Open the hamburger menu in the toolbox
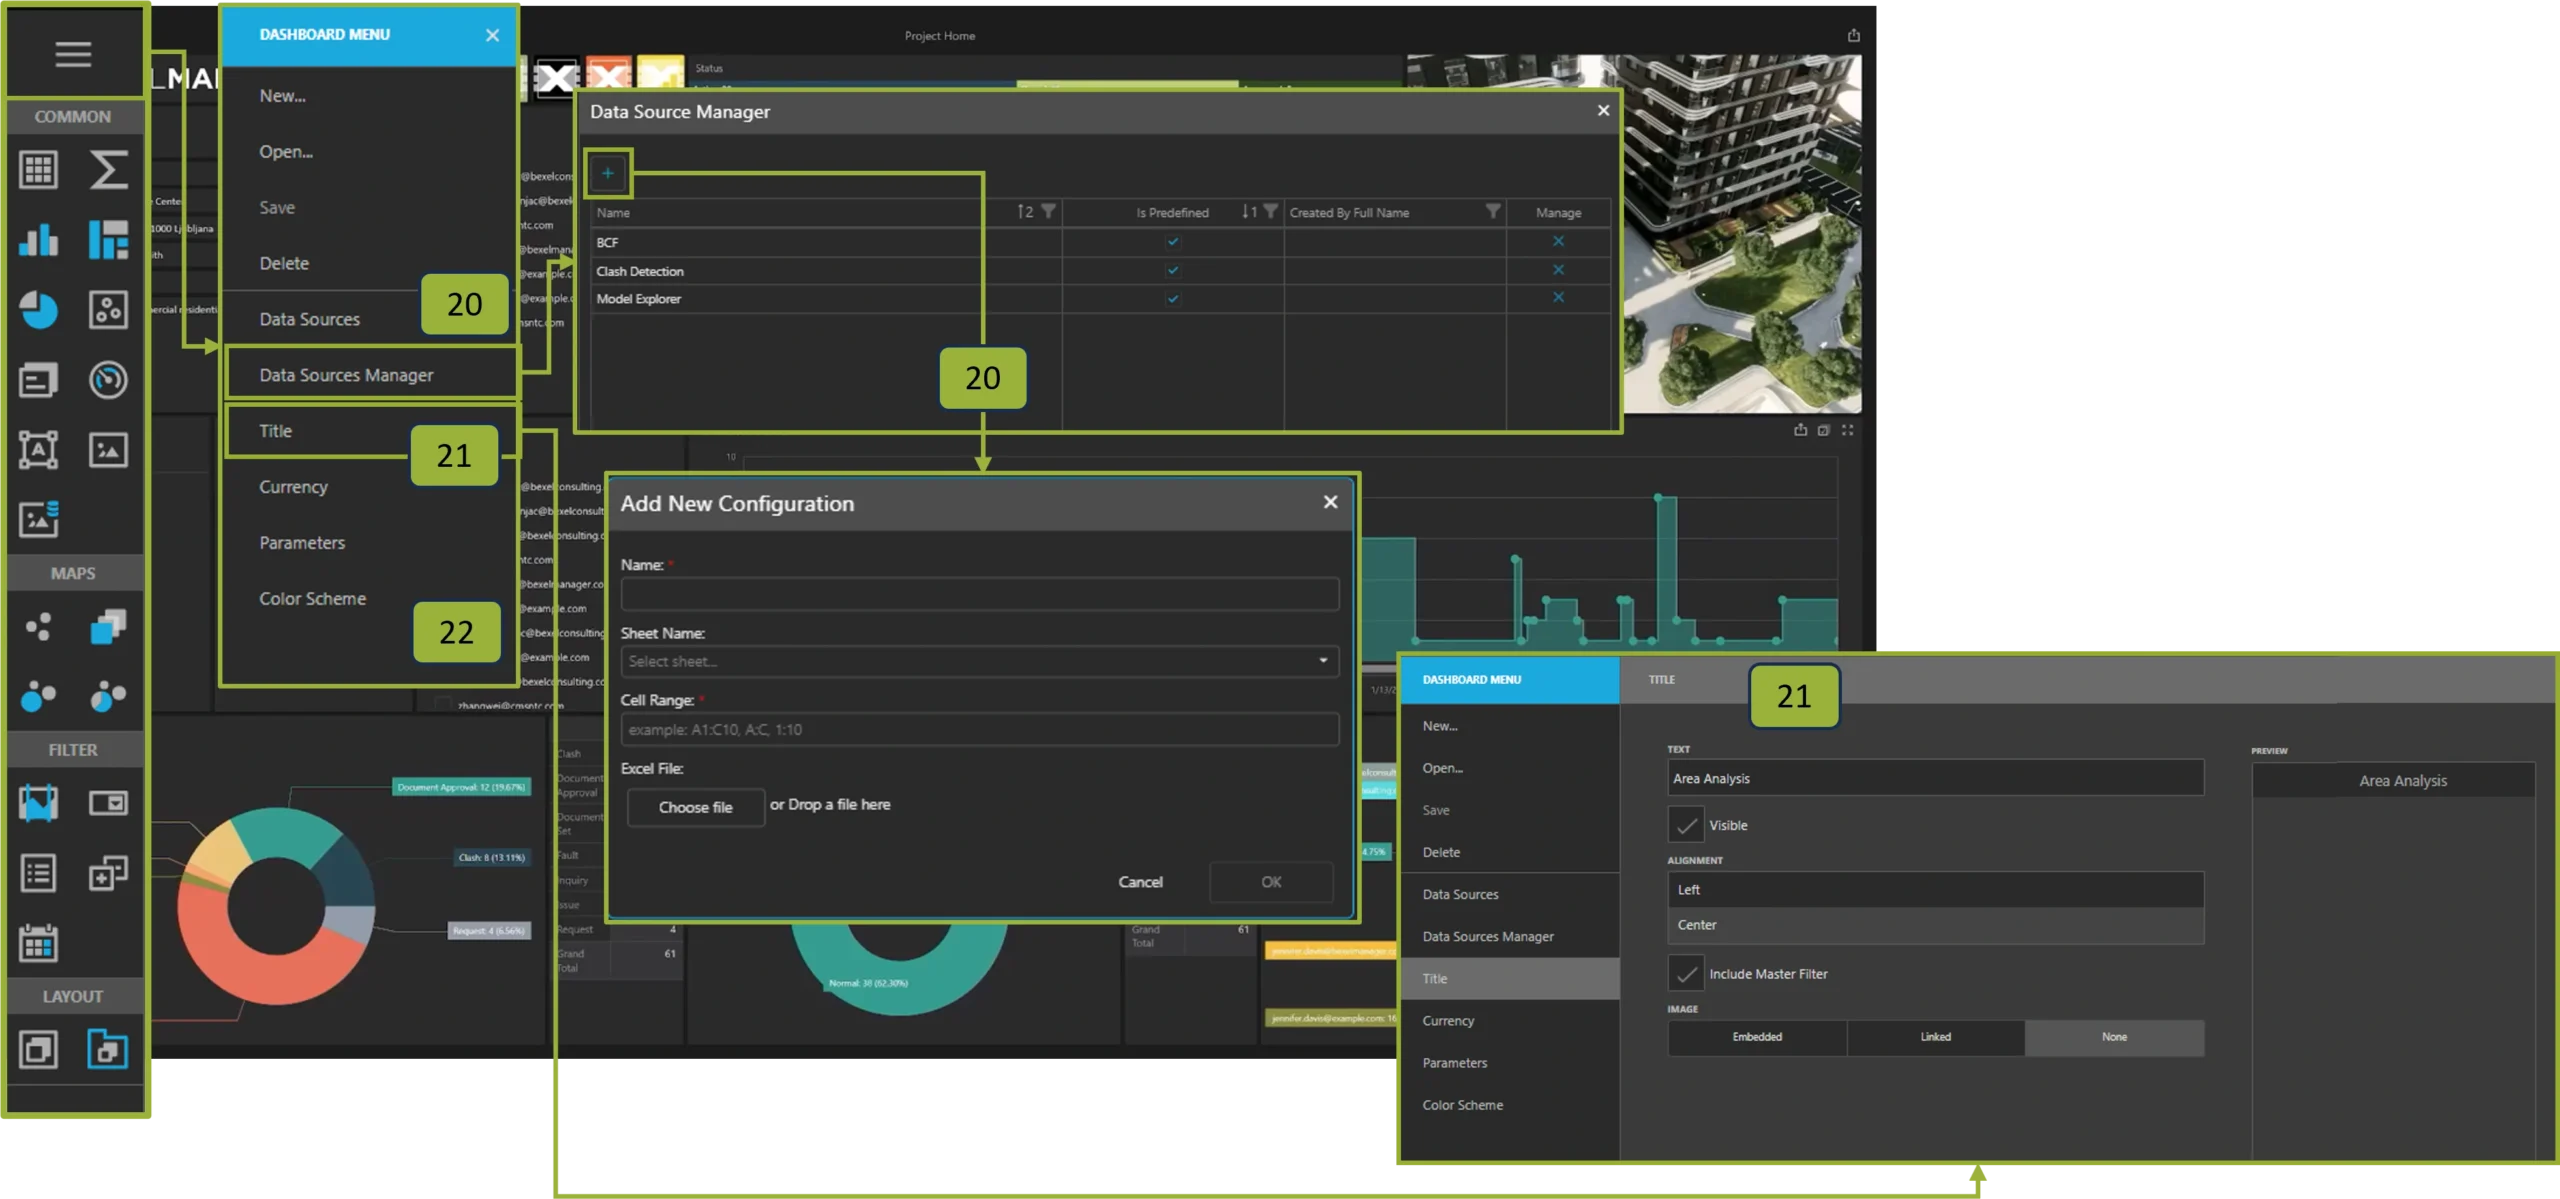The width and height of the screenshot is (2560, 1199). tap(73, 54)
